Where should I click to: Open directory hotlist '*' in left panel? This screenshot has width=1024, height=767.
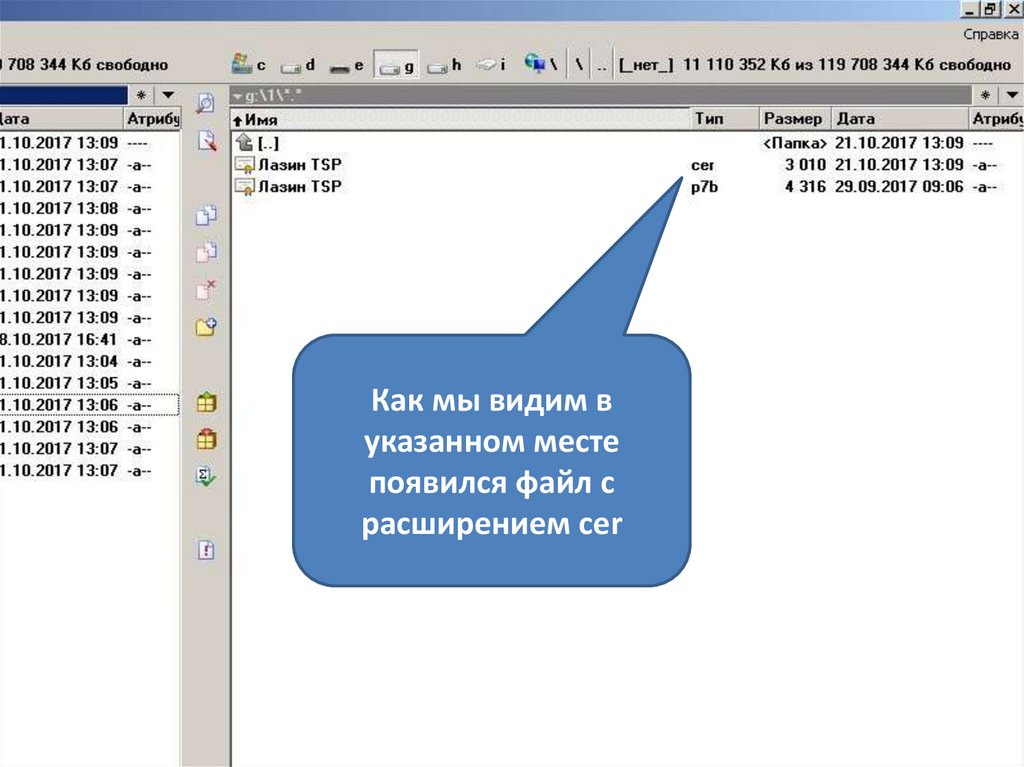(141, 95)
